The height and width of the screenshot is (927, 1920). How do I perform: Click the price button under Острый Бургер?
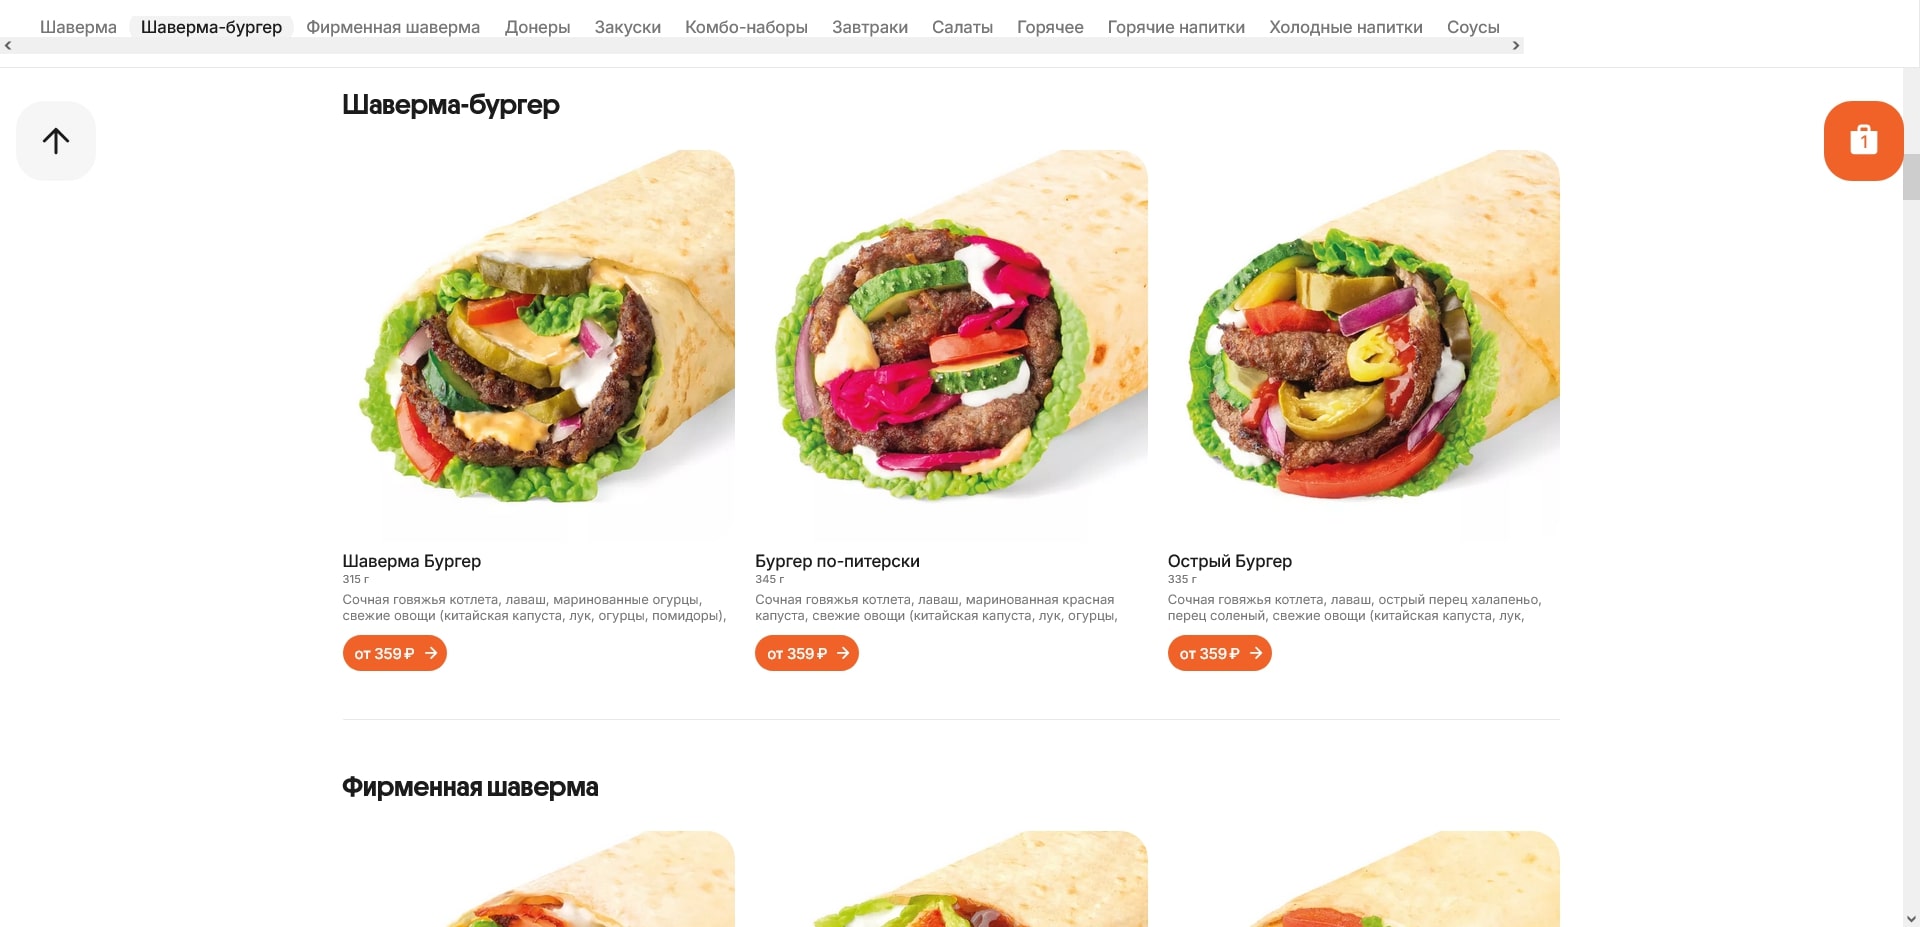[1219, 653]
